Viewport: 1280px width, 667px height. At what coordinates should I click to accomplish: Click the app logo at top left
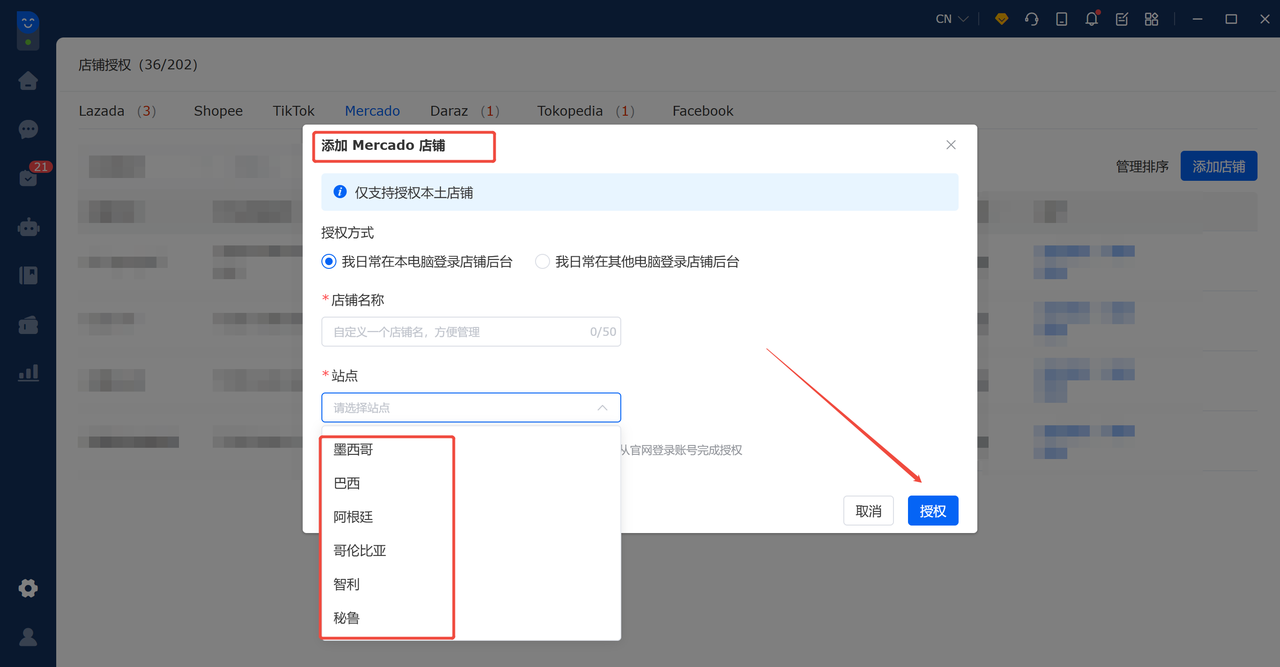click(x=28, y=28)
